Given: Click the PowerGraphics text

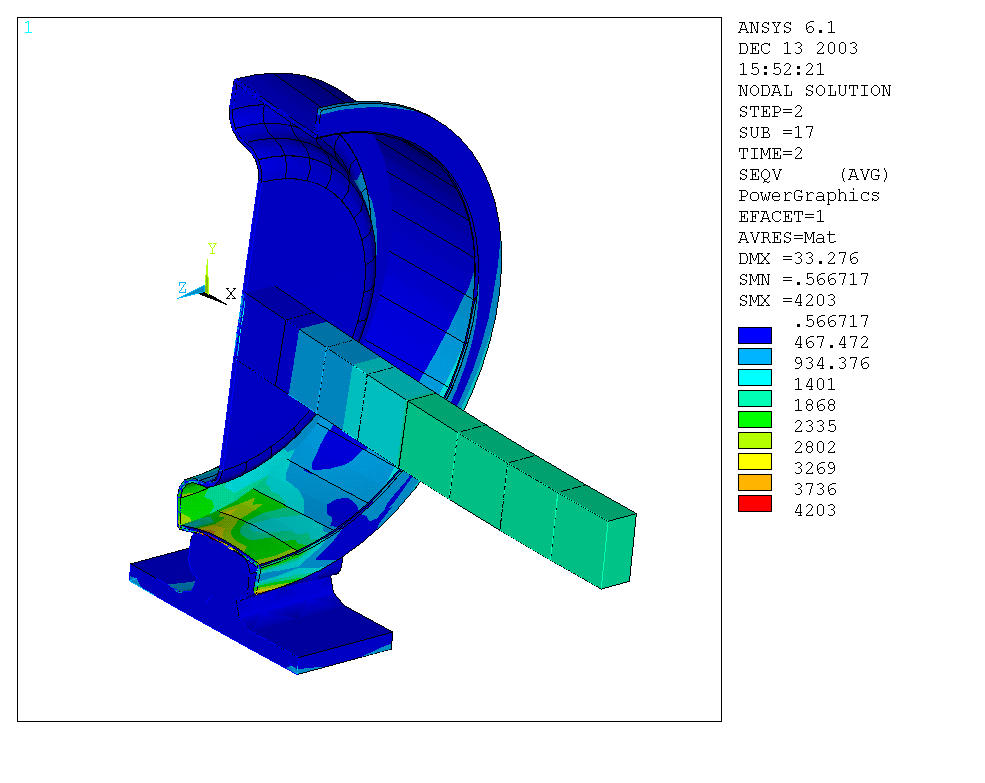Looking at the screenshot, I should coord(808,196).
